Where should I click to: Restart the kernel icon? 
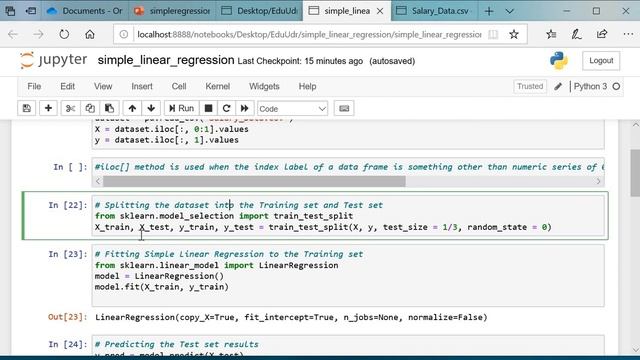click(x=227, y=109)
